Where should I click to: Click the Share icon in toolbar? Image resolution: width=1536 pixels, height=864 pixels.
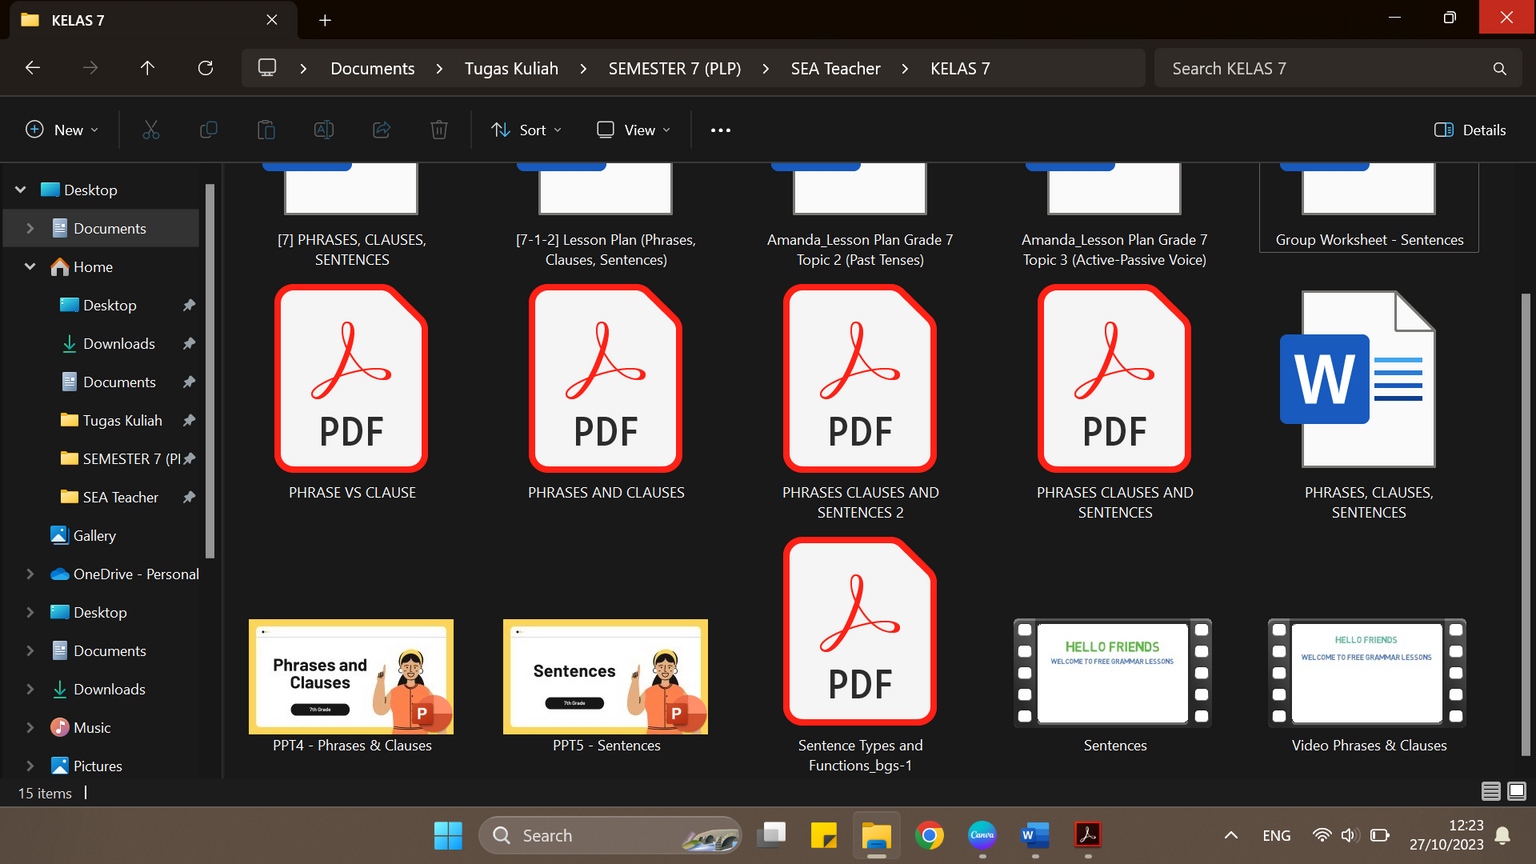(x=381, y=130)
